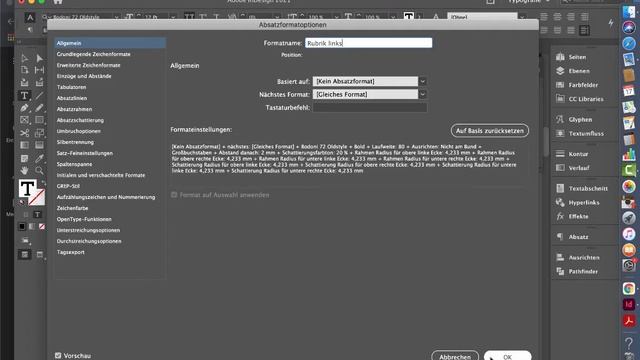Select the Type tool
This screenshot has height=360, width=640.
[x=24, y=96]
